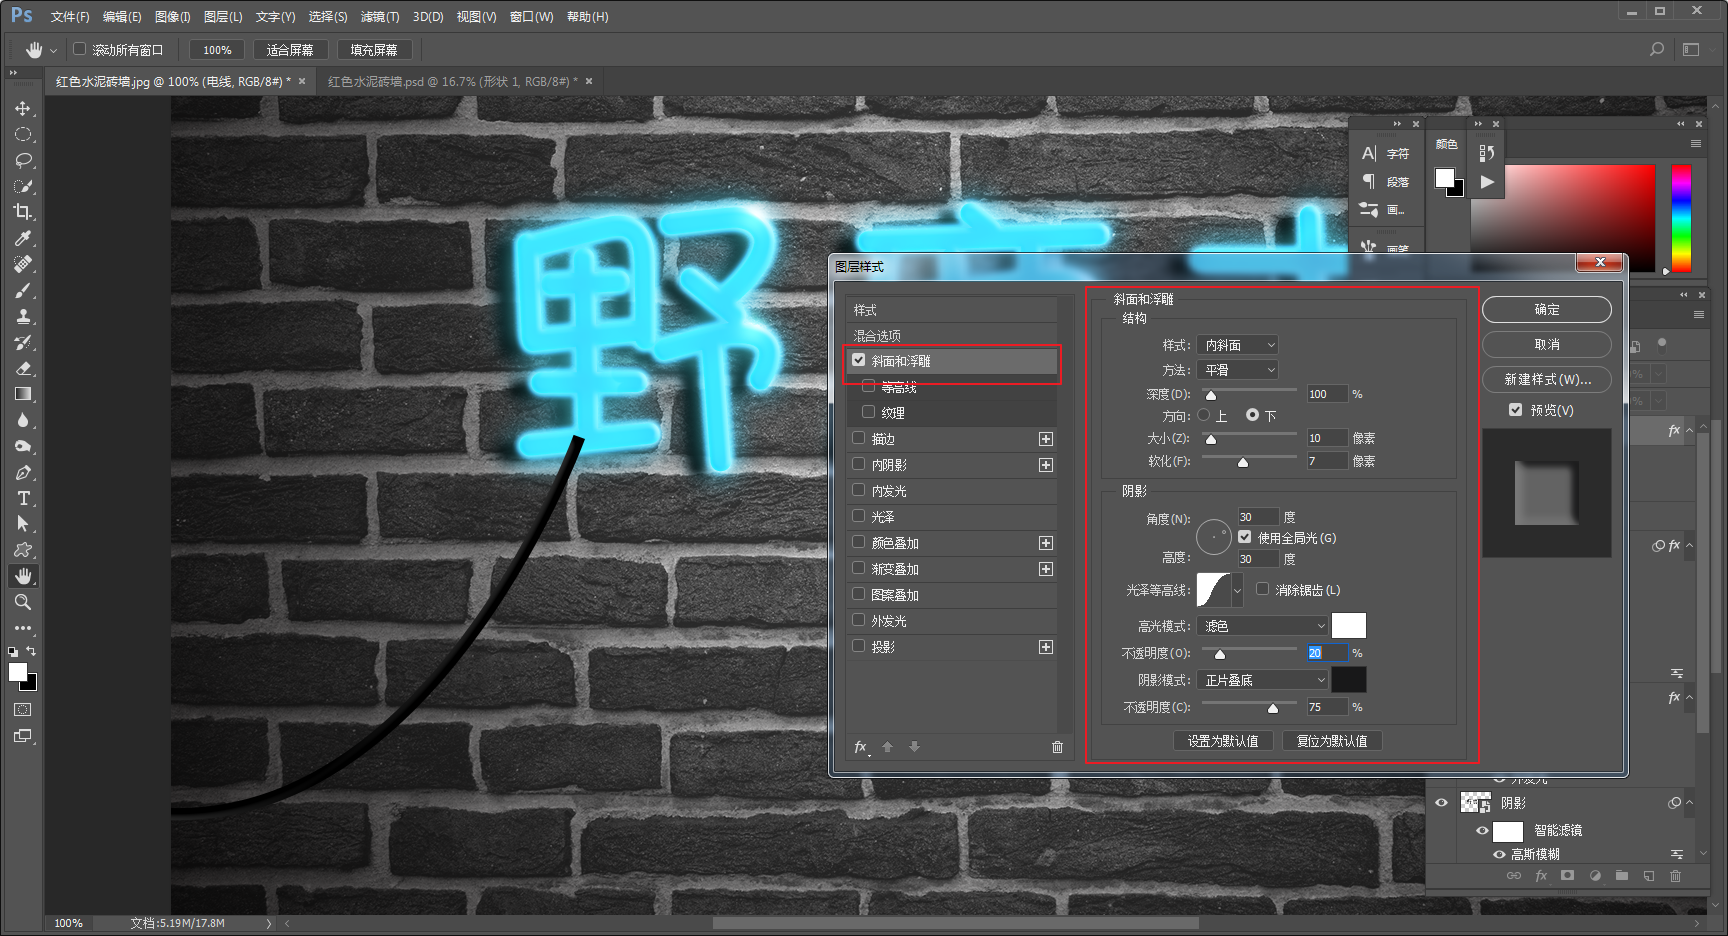Screen dimensions: 1728x936
Task: Enable the Stroke (描边) checkbox
Action: (859, 438)
